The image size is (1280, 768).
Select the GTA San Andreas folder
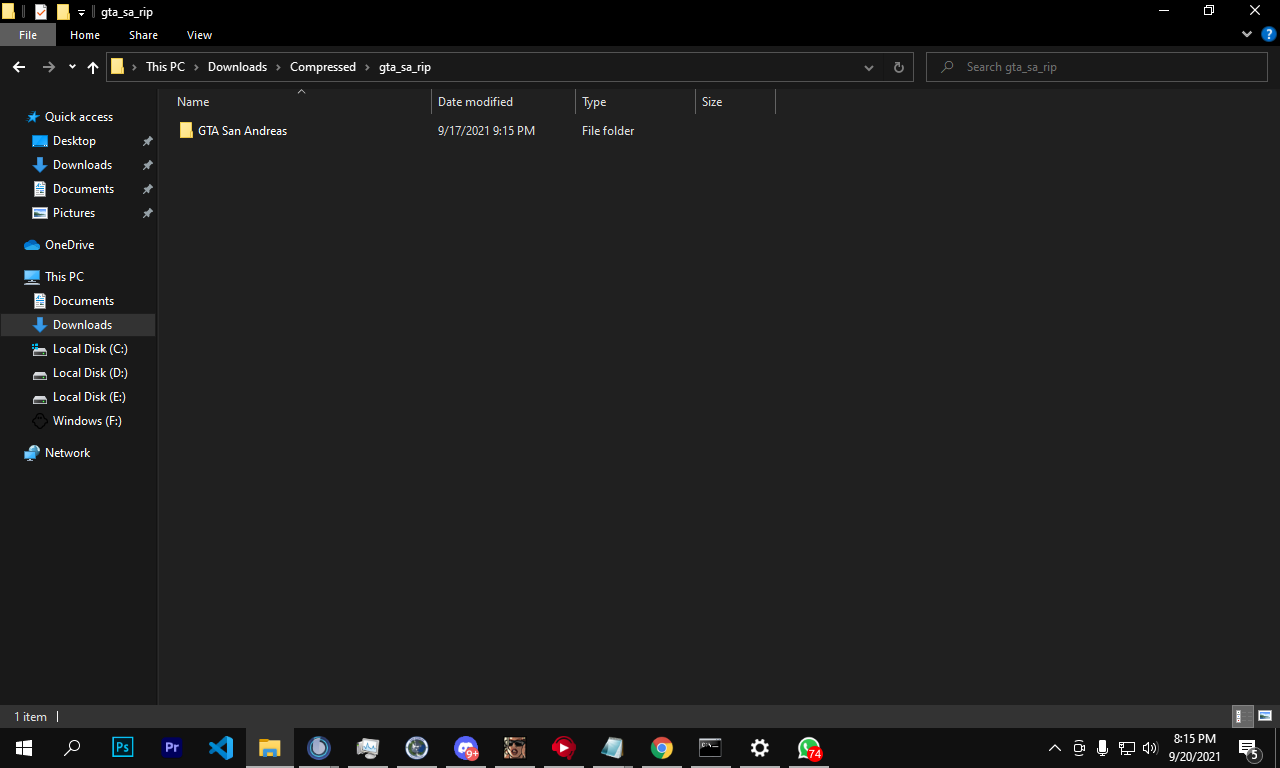click(242, 131)
